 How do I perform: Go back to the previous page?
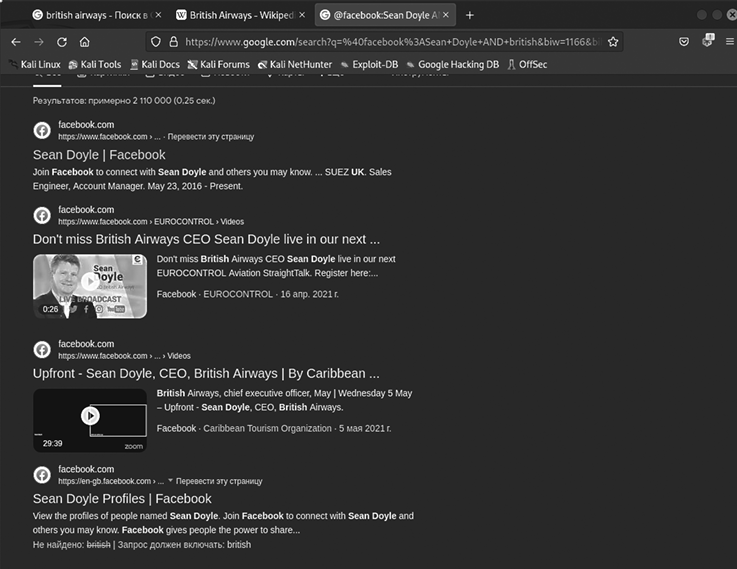[15, 42]
